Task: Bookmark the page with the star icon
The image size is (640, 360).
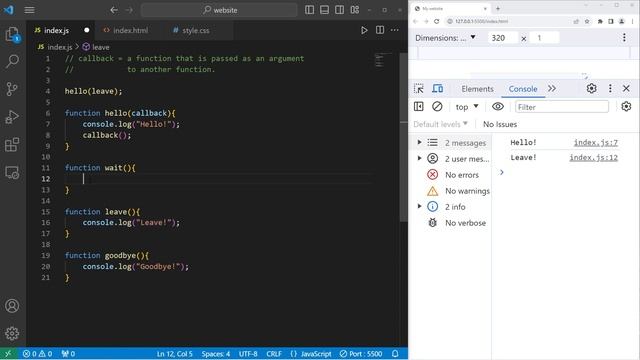Action: (587, 21)
